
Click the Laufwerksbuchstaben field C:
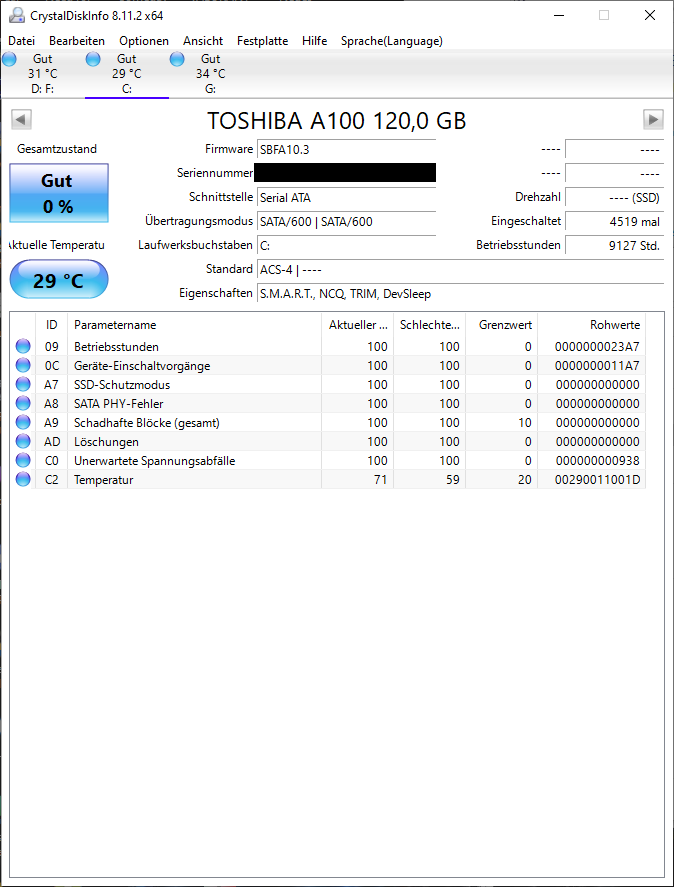346,246
